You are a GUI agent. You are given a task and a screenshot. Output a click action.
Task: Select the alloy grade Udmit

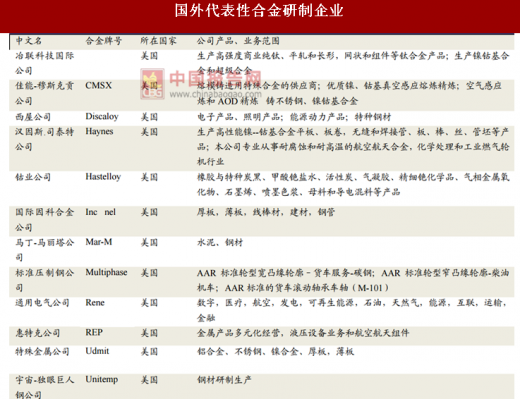pos(97,351)
